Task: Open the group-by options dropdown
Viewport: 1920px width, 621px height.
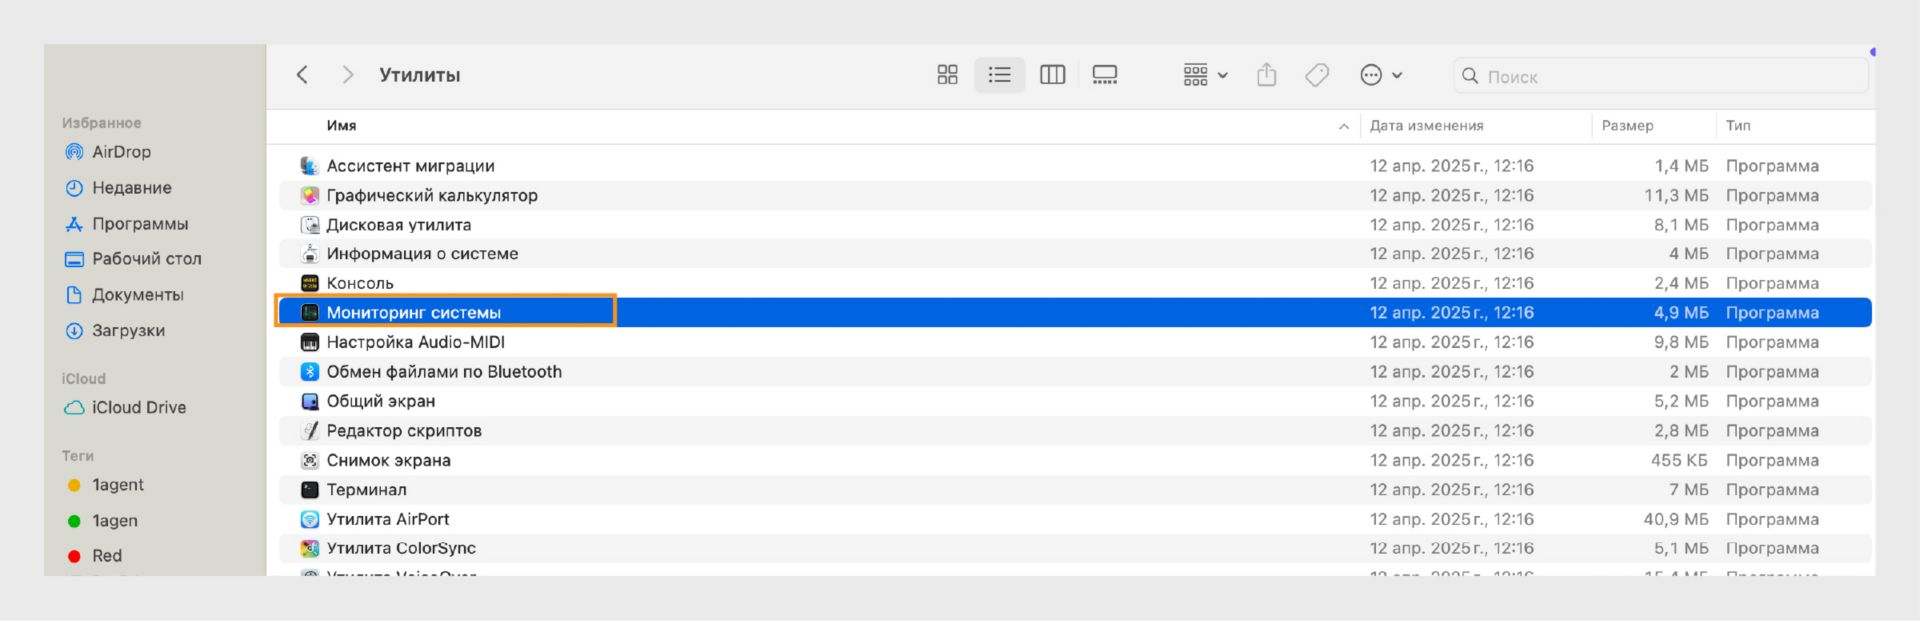Action: [x=1205, y=75]
